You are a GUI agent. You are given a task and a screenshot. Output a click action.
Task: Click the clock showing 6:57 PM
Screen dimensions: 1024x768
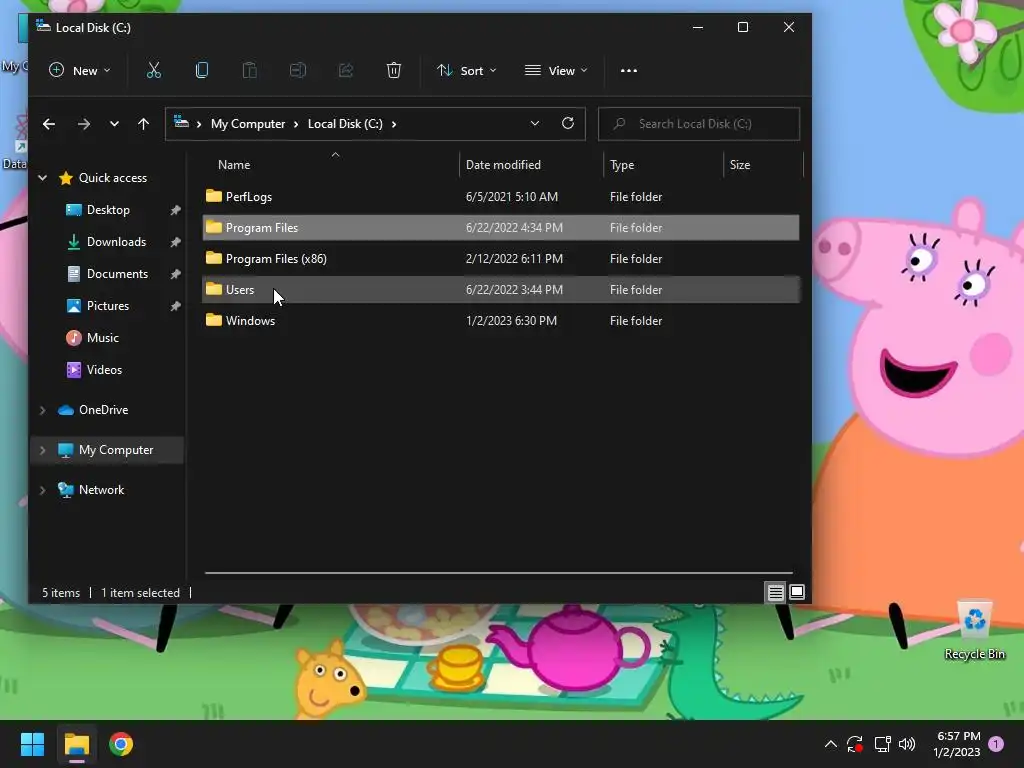point(957,744)
